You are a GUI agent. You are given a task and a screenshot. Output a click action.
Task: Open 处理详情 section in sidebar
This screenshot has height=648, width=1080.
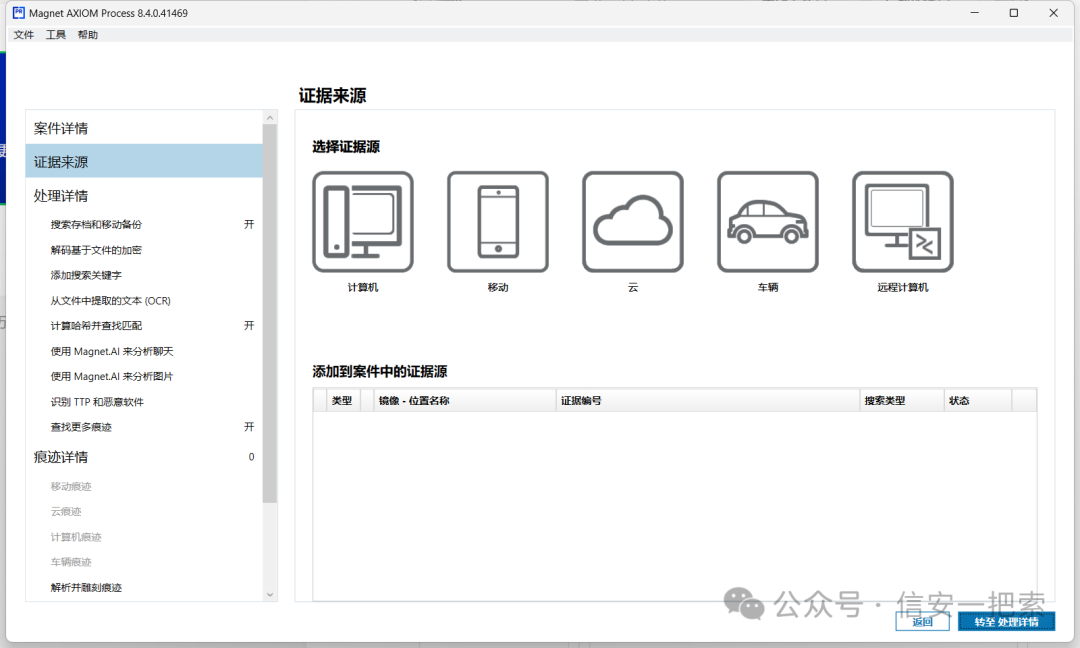pyautogui.click(x=144, y=196)
